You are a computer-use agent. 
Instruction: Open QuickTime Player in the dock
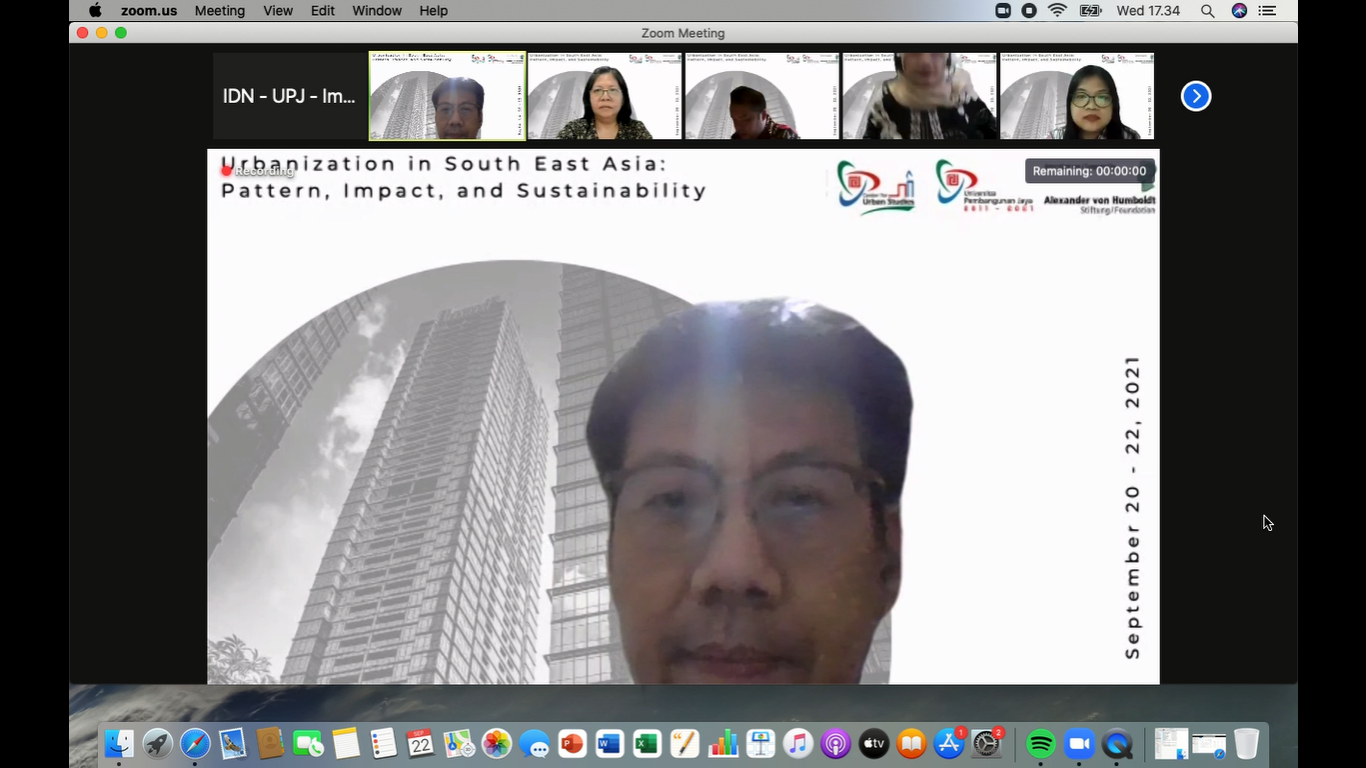(1117, 743)
